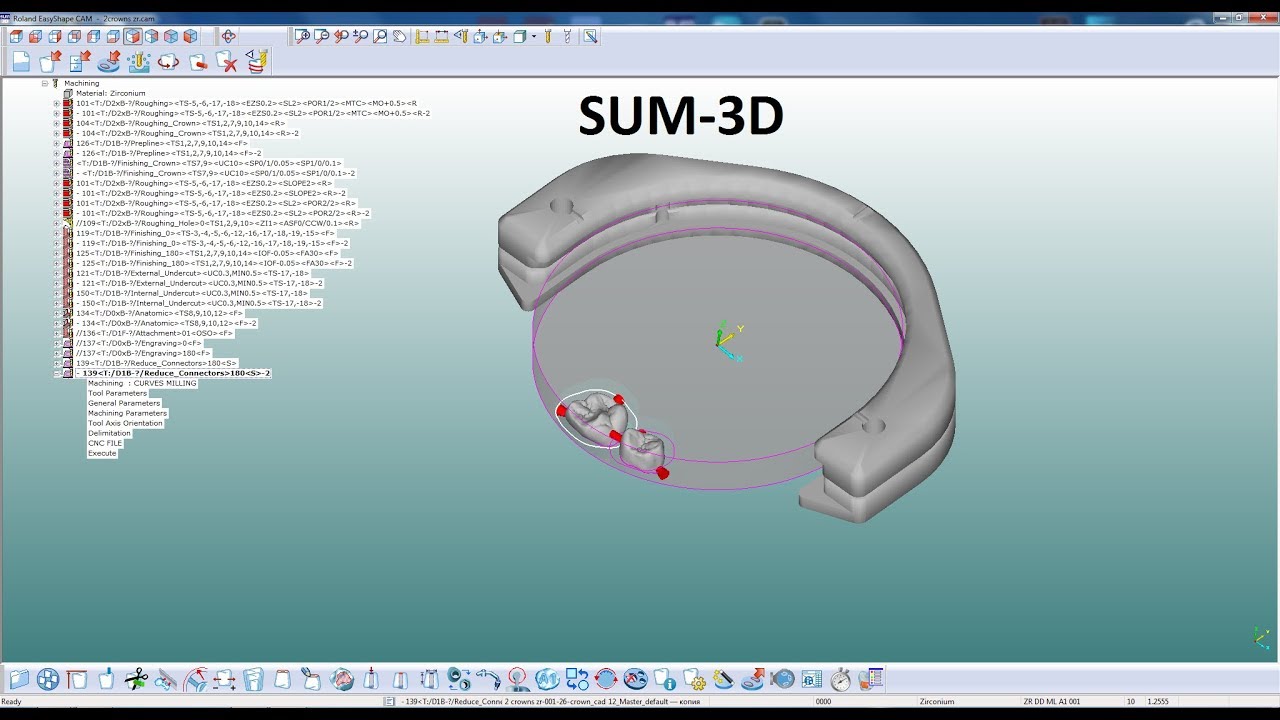
Task: Click the open folder icon in bottom toolbar
Action: [x=19, y=679]
